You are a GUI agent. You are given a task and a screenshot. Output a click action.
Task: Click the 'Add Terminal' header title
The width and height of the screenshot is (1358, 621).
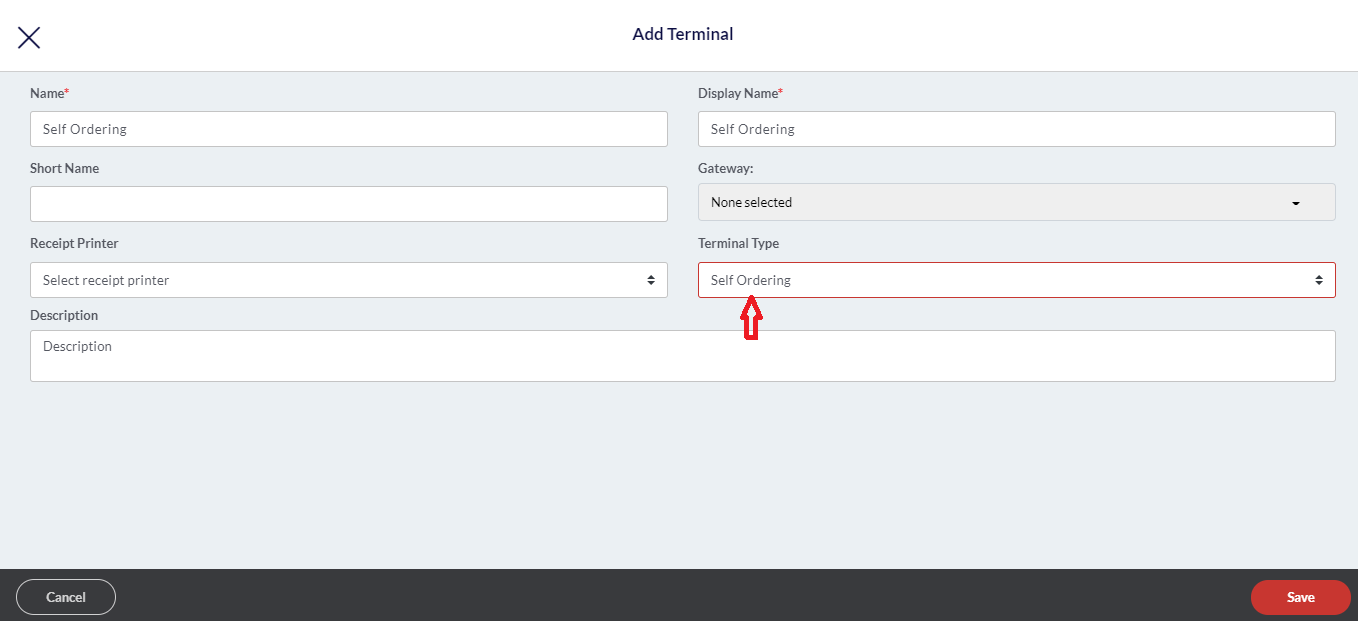pyautogui.click(x=683, y=34)
